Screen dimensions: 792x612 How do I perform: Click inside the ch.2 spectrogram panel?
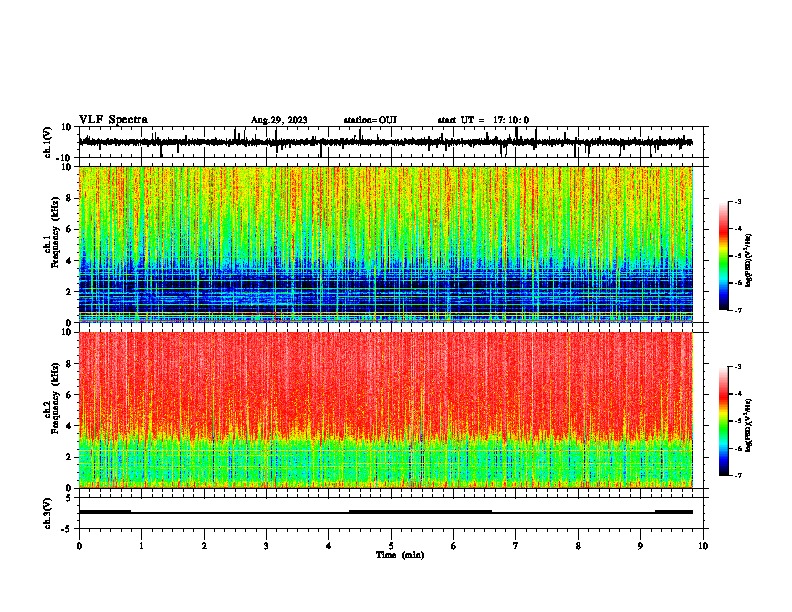coord(385,410)
